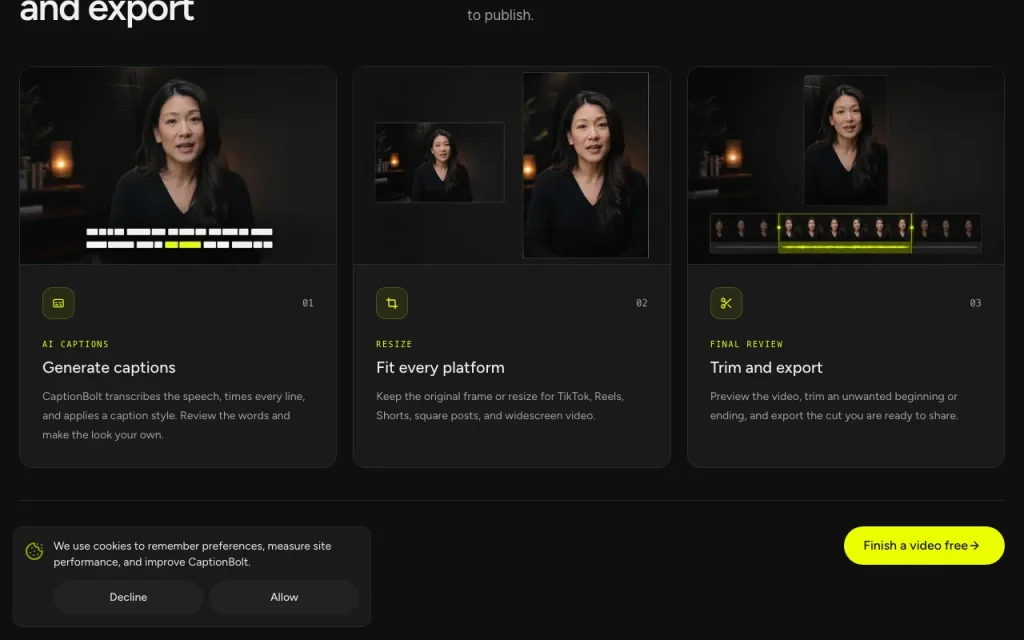Click the crop resize icon
The width and height of the screenshot is (1024, 640).
pyautogui.click(x=392, y=303)
